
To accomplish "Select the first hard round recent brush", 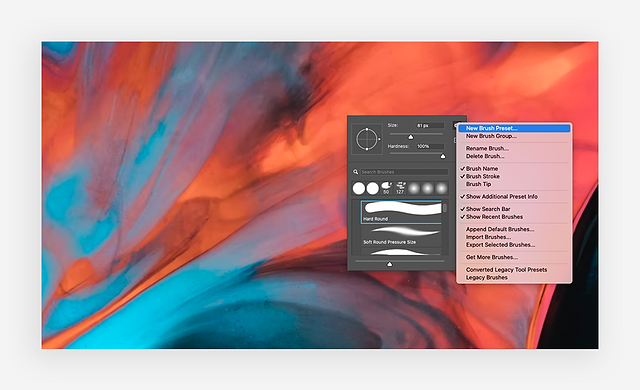I will coord(359,188).
